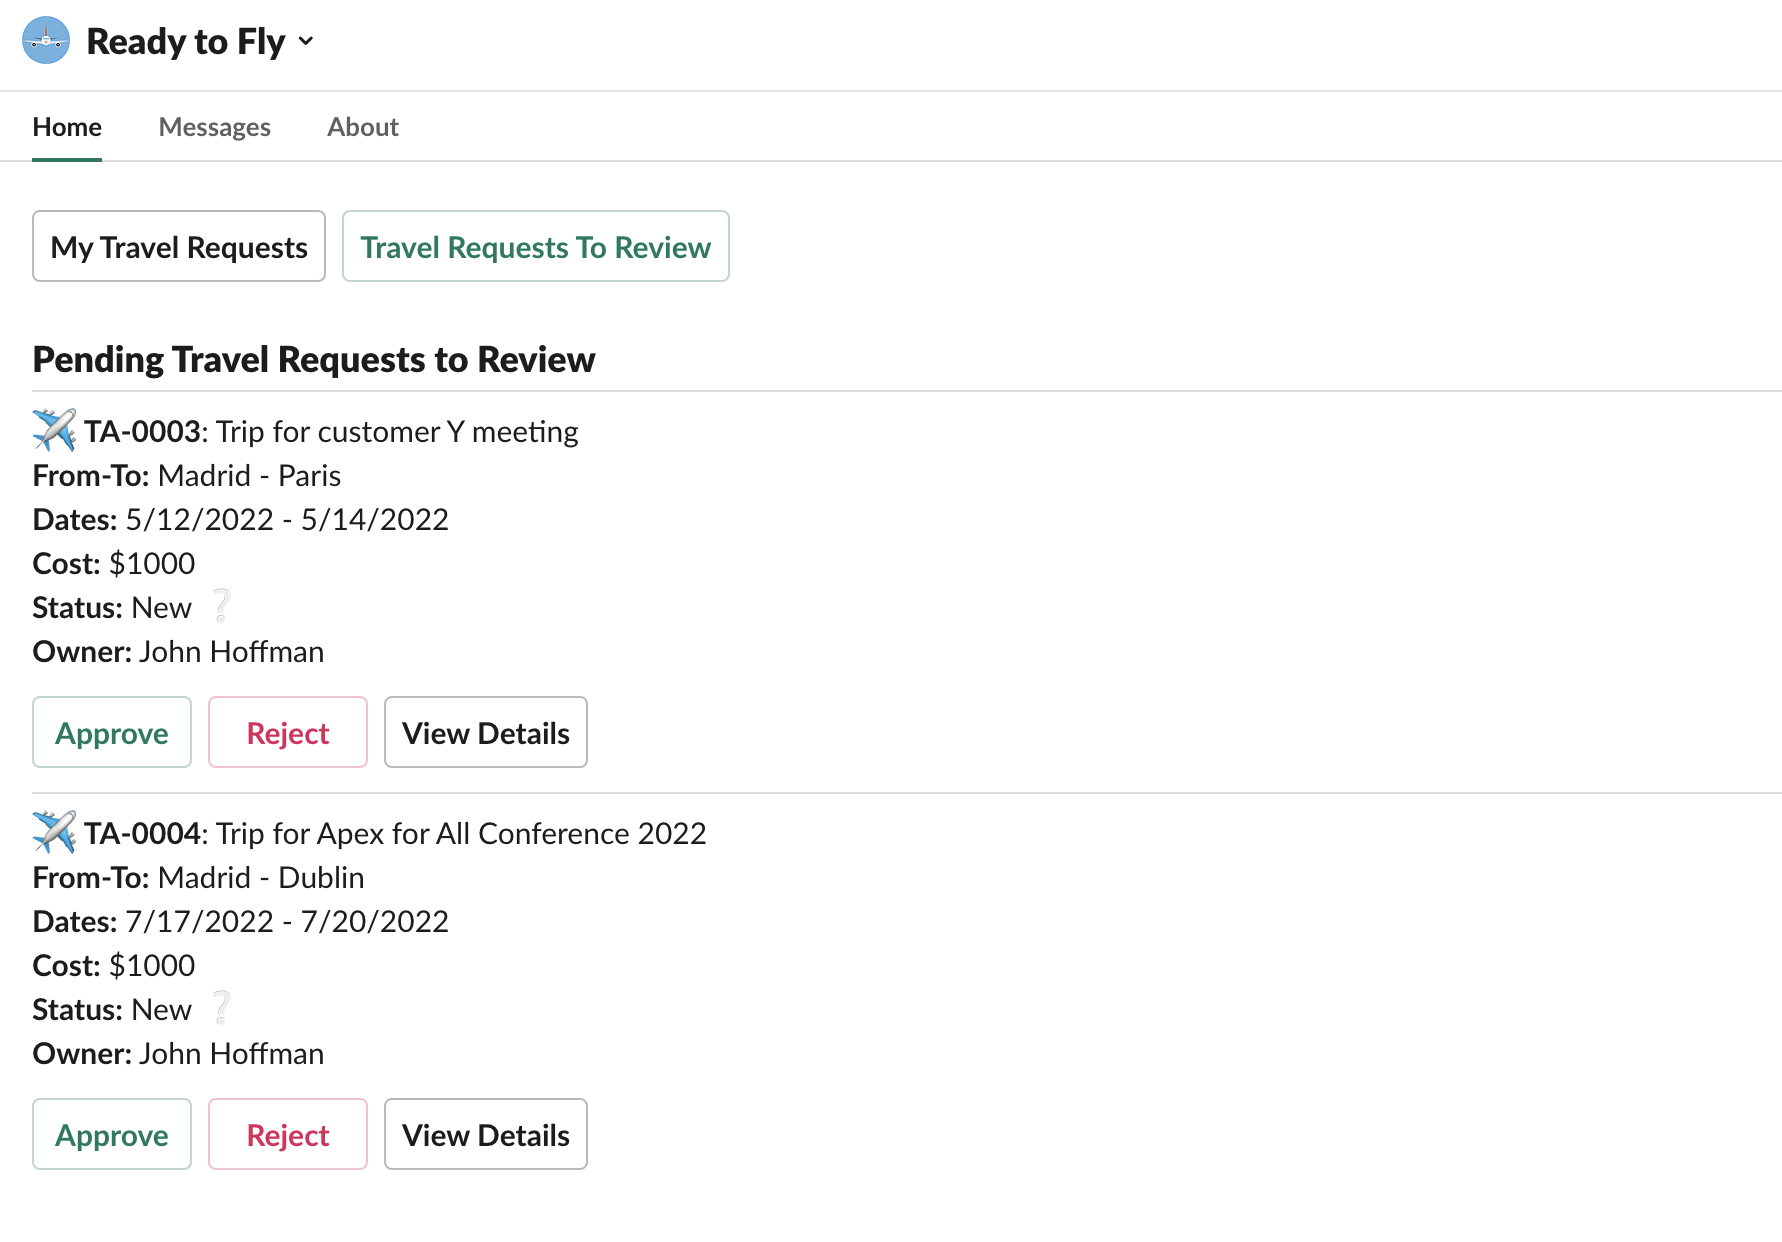
Task: Show Travel Requests To Review
Action: click(535, 246)
